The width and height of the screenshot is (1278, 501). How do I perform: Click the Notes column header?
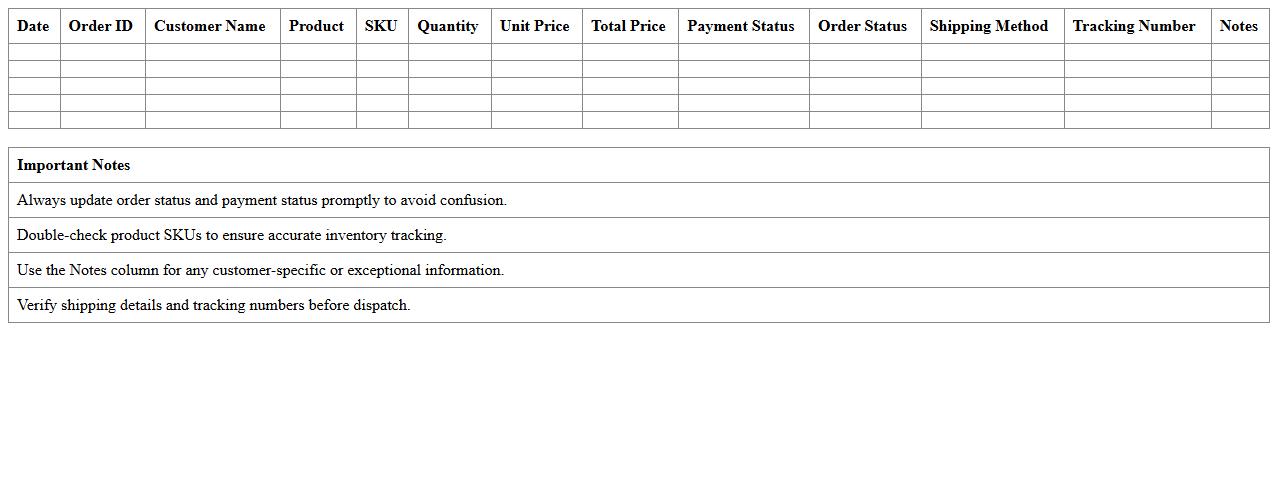point(1239,26)
